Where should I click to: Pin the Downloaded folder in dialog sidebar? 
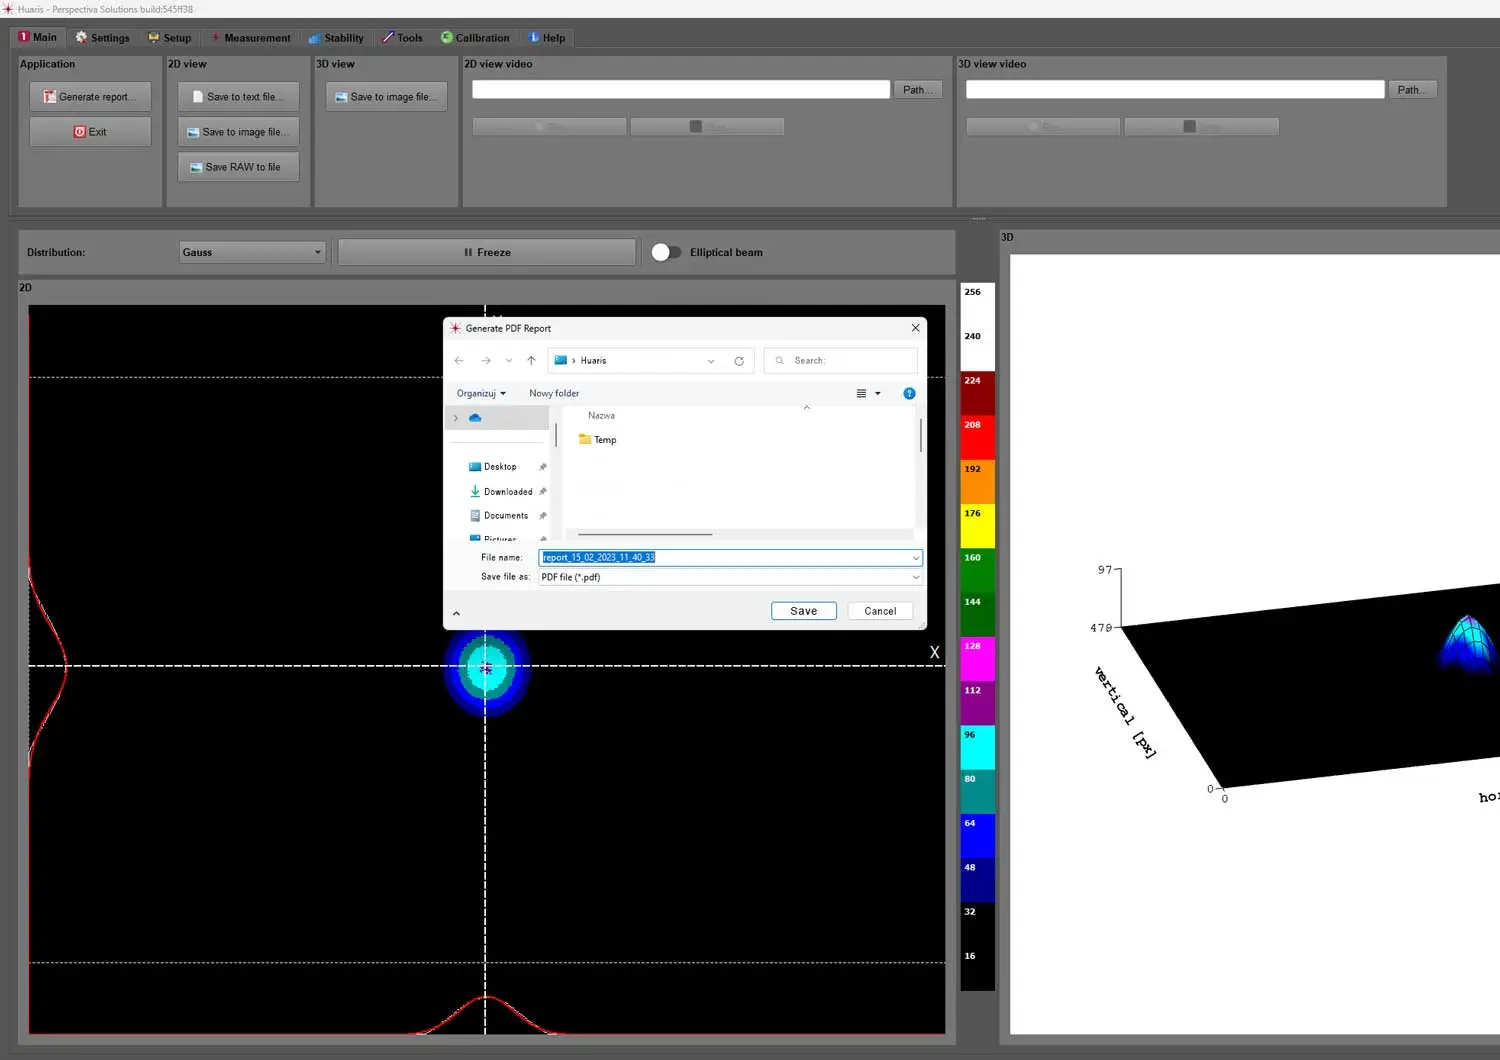pyautogui.click(x=542, y=491)
